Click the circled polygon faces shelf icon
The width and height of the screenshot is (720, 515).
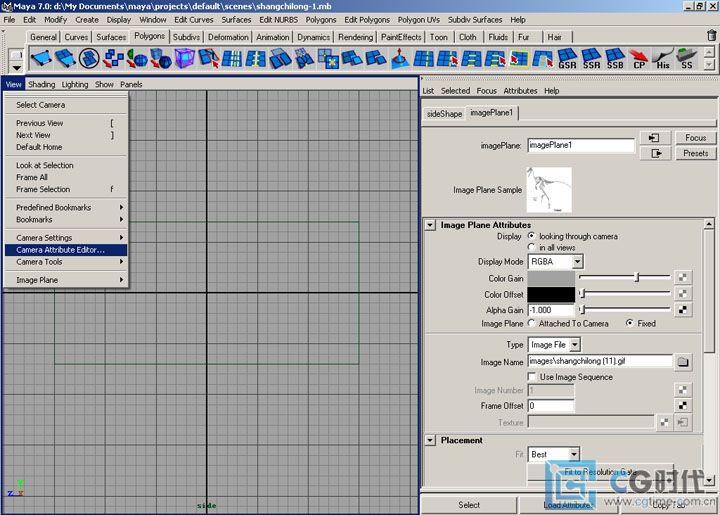(x=89, y=59)
